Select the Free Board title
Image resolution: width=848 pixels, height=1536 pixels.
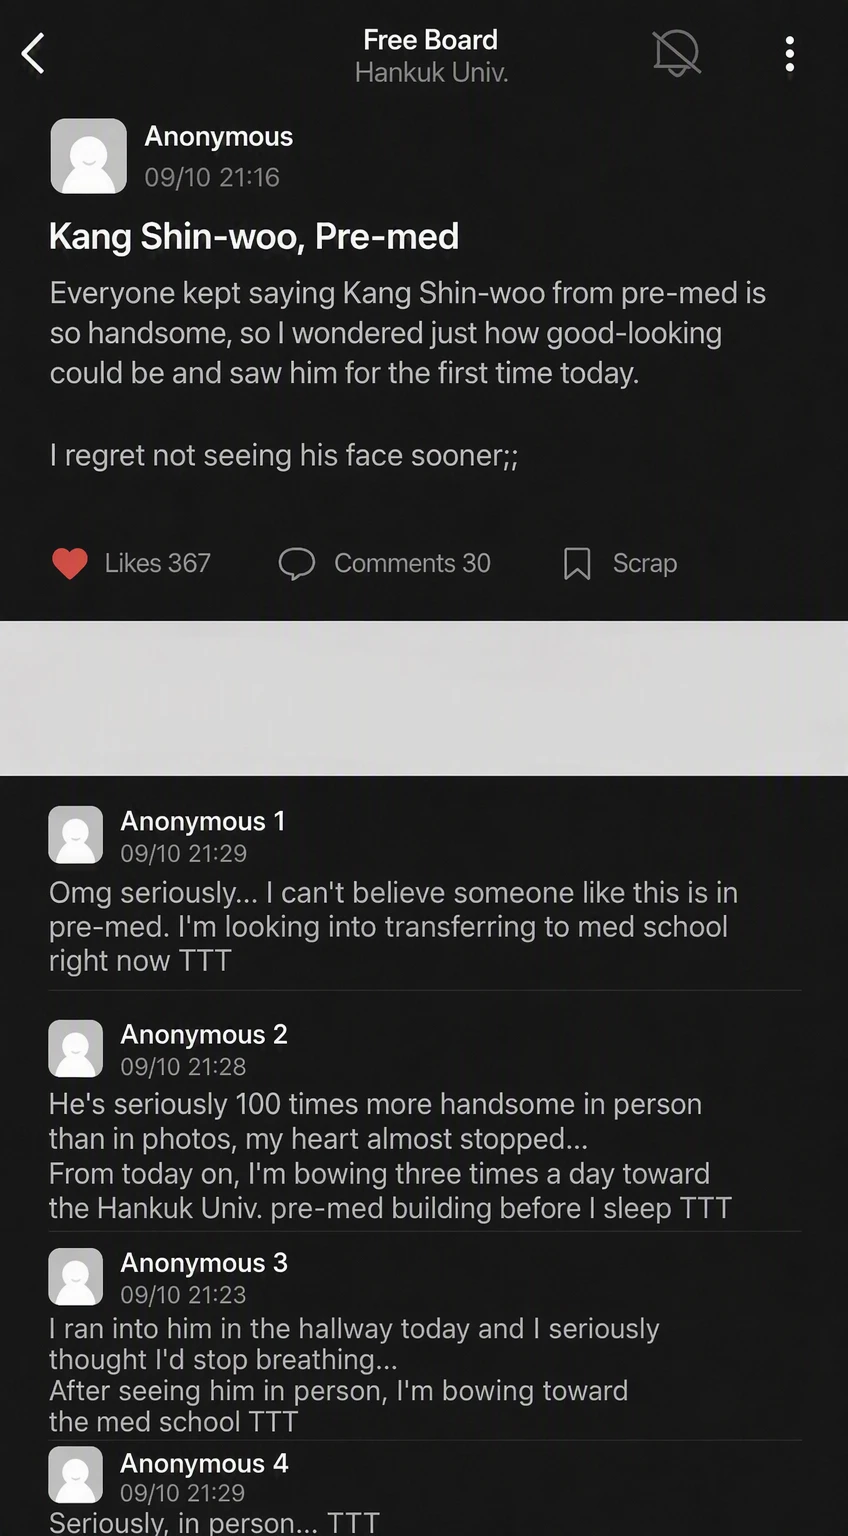coord(431,40)
